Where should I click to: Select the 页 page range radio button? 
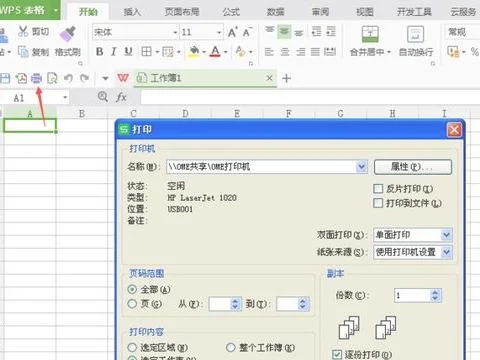(132, 304)
